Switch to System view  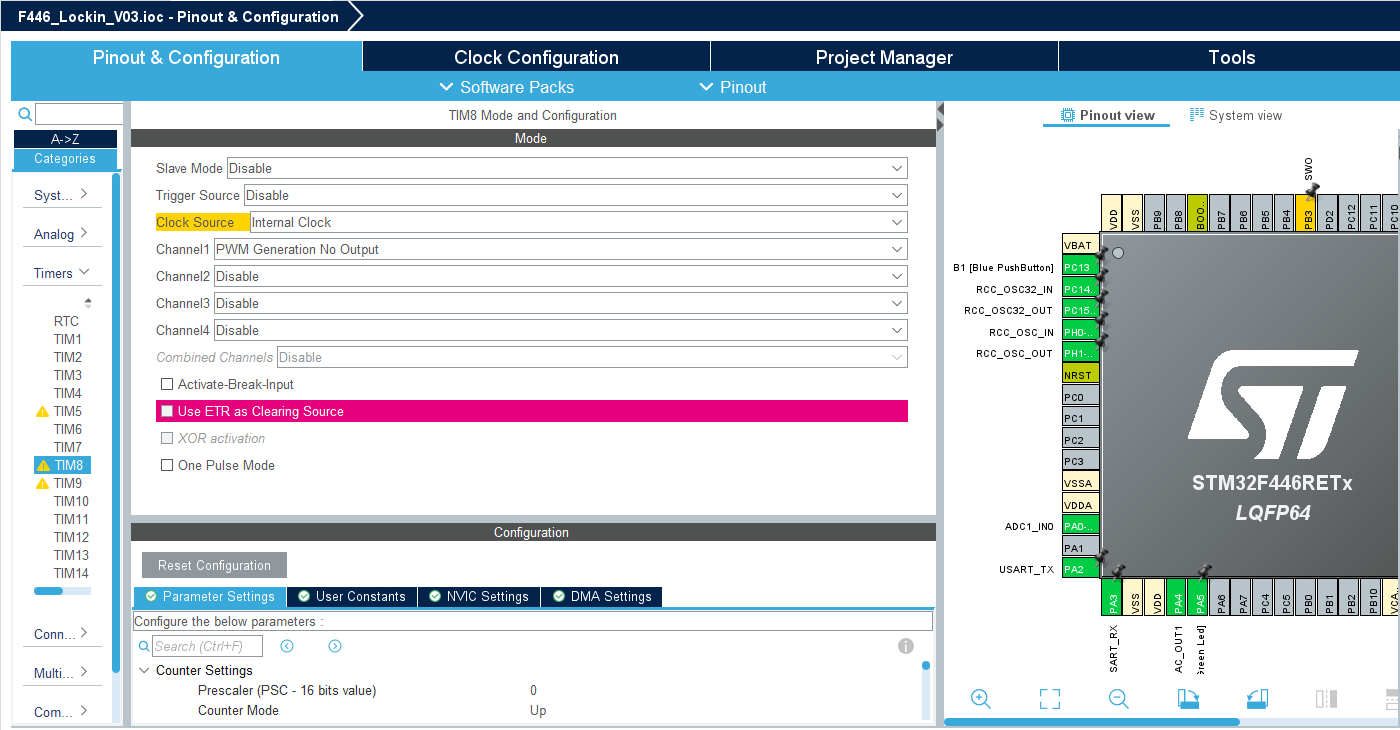point(1236,115)
